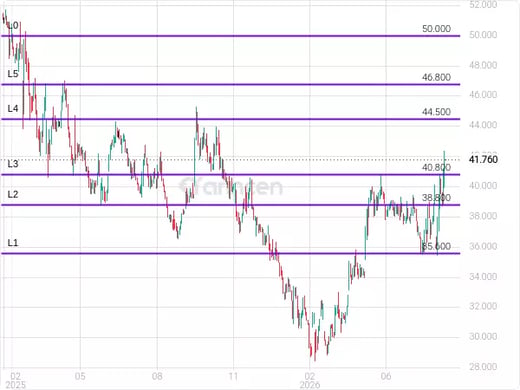Click the L3 level label
The height and width of the screenshot is (390, 520).
pyautogui.click(x=13, y=164)
